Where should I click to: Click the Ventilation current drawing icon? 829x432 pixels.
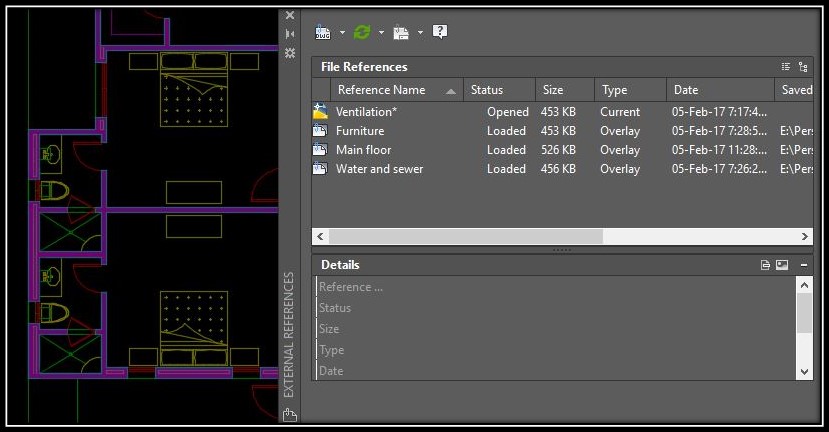(320, 111)
